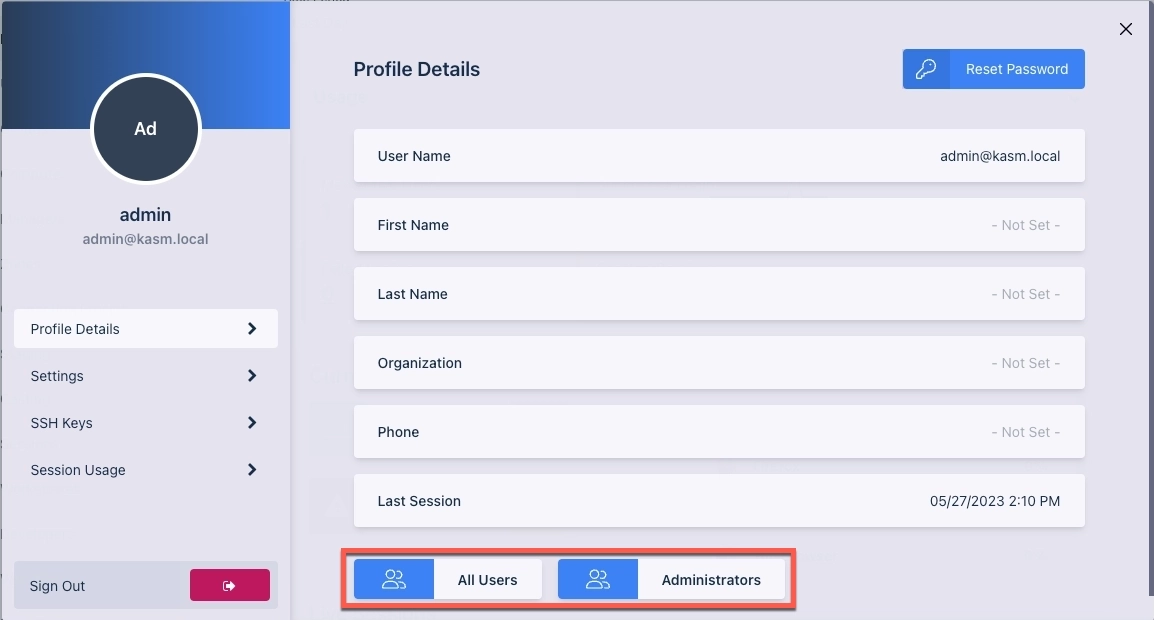The width and height of the screenshot is (1154, 620).
Task: Click the chevron arrow next to Profile Details
Action: tap(252, 329)
